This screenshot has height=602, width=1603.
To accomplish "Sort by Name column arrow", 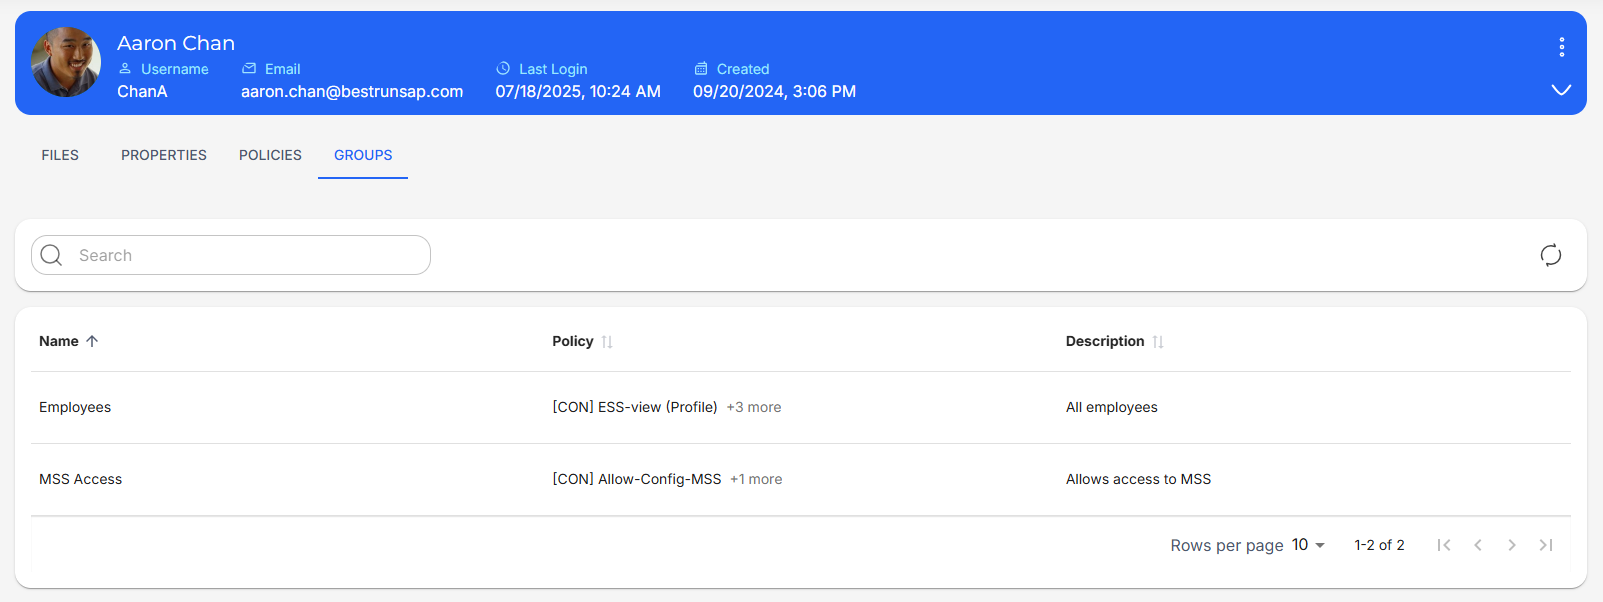I will point(92,341).
